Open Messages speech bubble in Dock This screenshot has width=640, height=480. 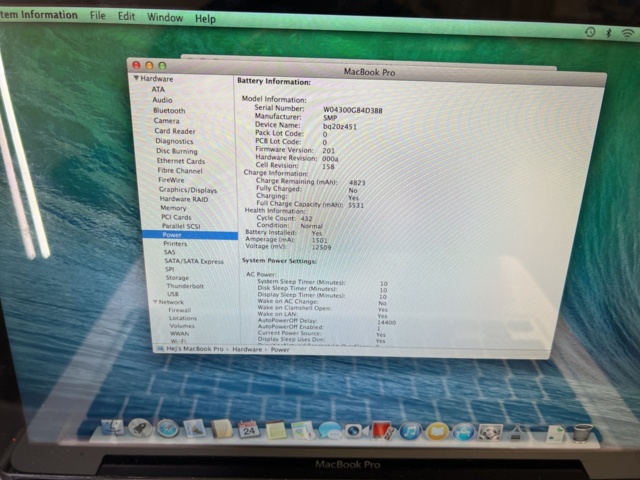(329, 431)
